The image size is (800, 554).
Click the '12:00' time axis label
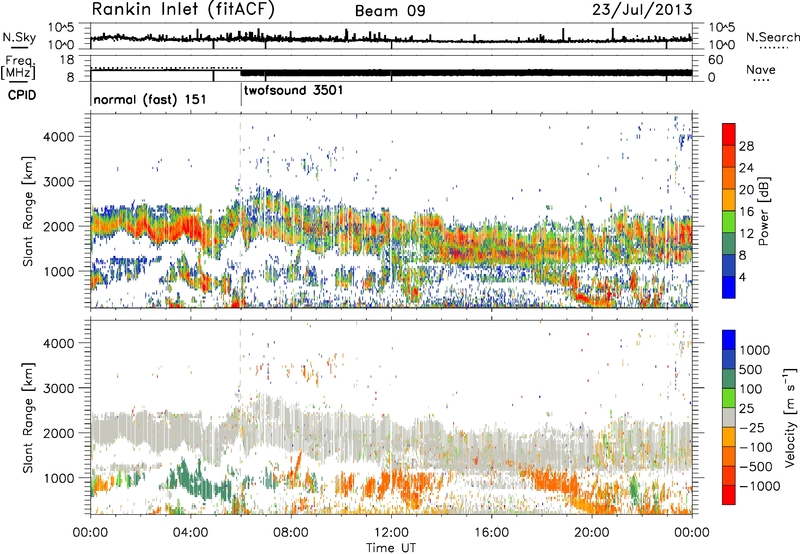[x=391, y=533]
